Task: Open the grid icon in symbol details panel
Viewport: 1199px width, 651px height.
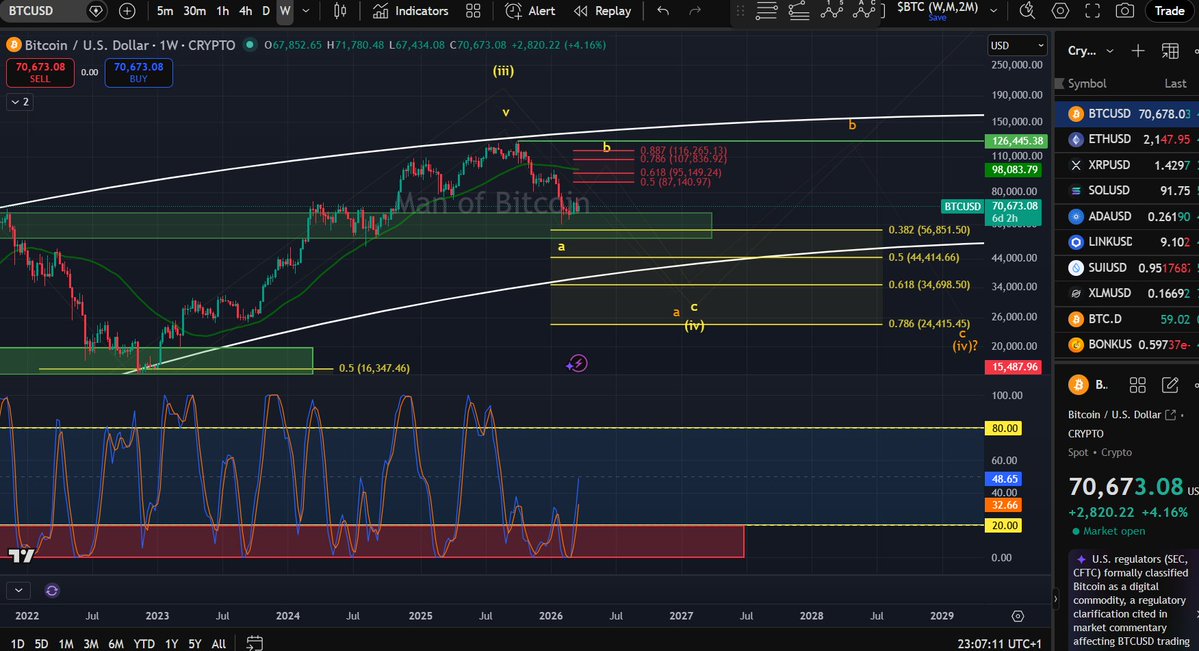Action: (1137, 385)
